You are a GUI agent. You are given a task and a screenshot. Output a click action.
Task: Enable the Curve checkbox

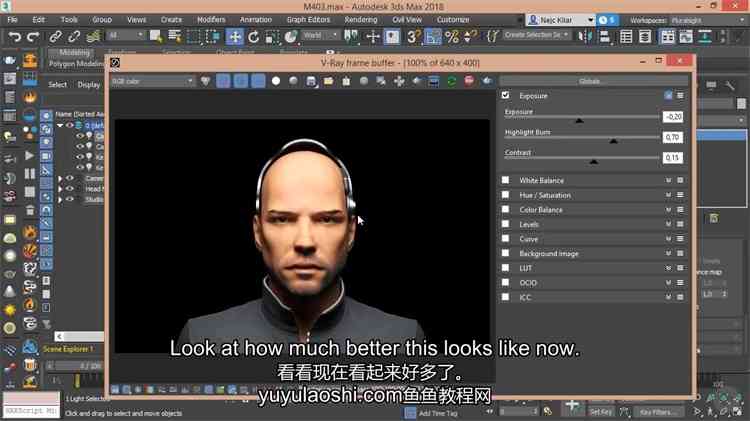point(506,238)
